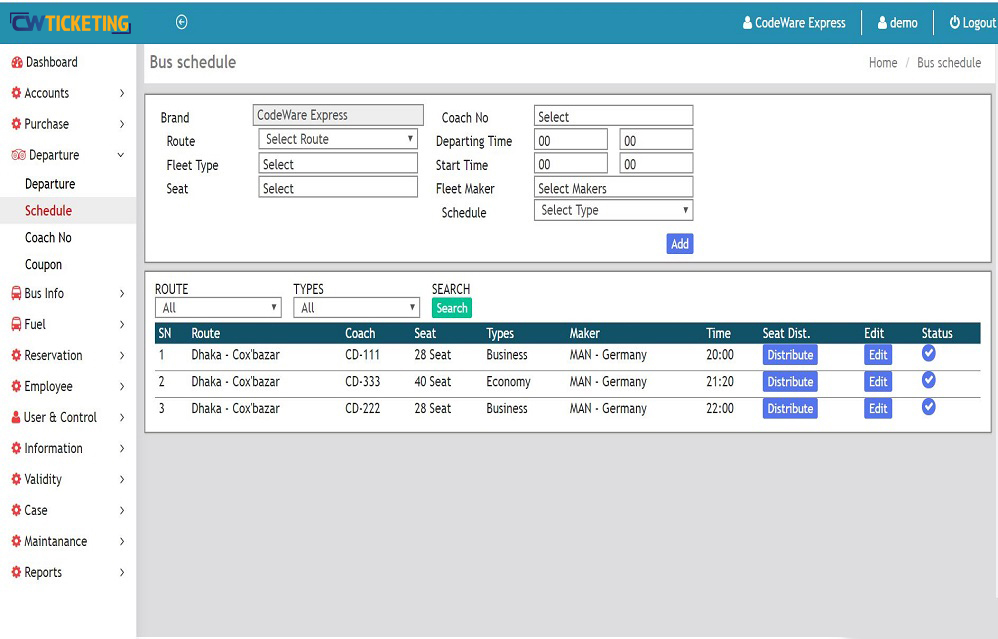Toggle status for the CD-333 schedule
The height and width of the screenshot is (639, 998).
[928, 380]
